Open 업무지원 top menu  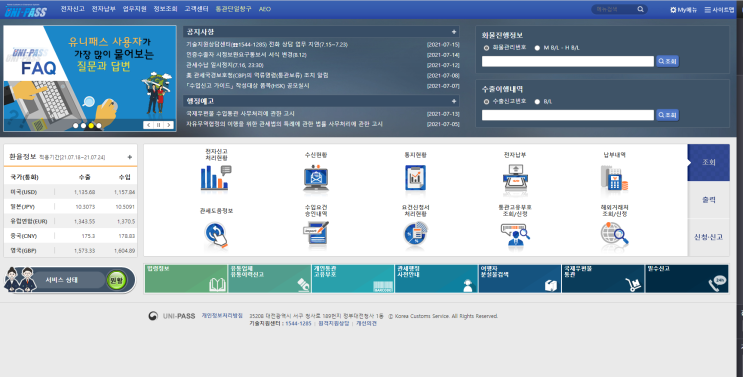pos(135,9)
